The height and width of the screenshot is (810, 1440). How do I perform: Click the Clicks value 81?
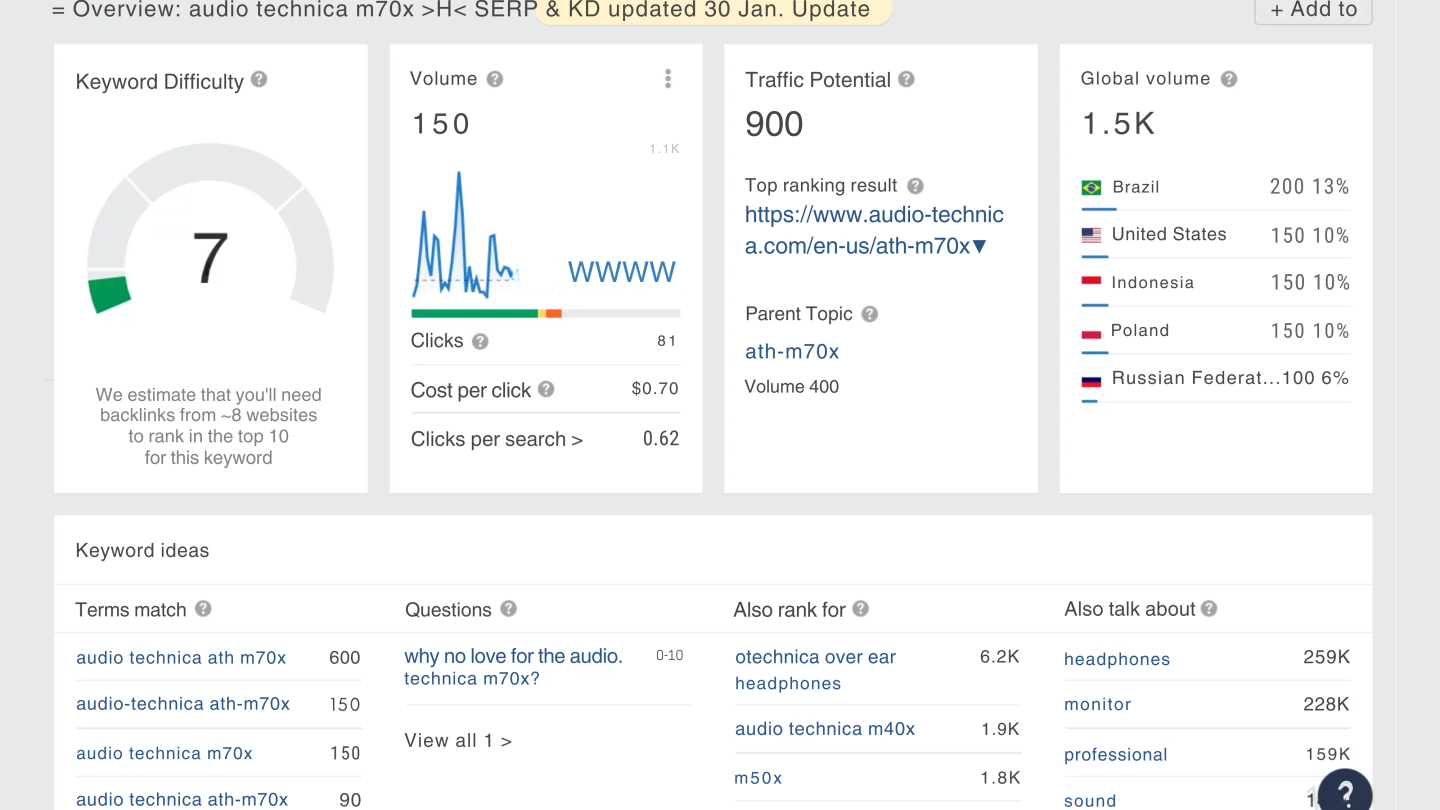pyautogui.click(x=667, y=341)
